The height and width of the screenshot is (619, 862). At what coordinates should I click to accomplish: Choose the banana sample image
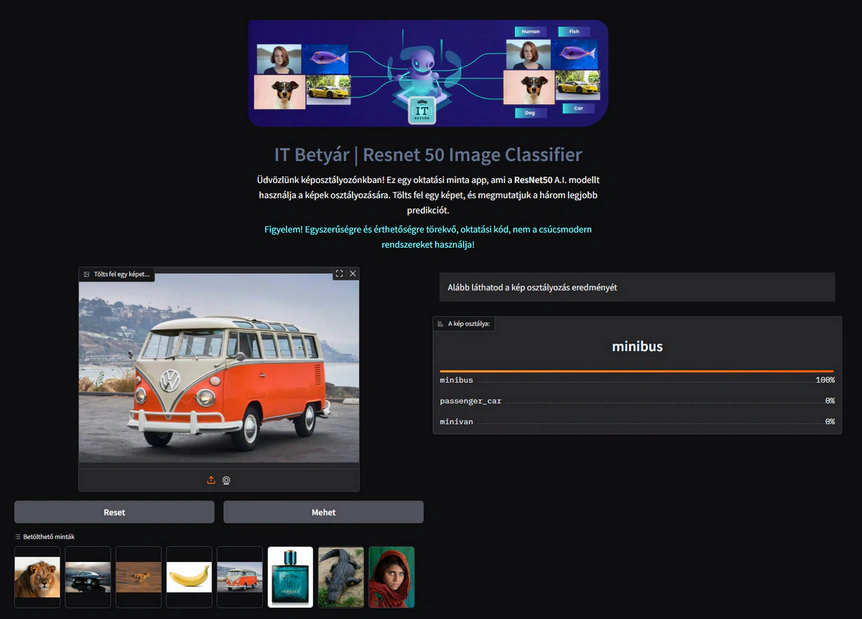(189, 577)
